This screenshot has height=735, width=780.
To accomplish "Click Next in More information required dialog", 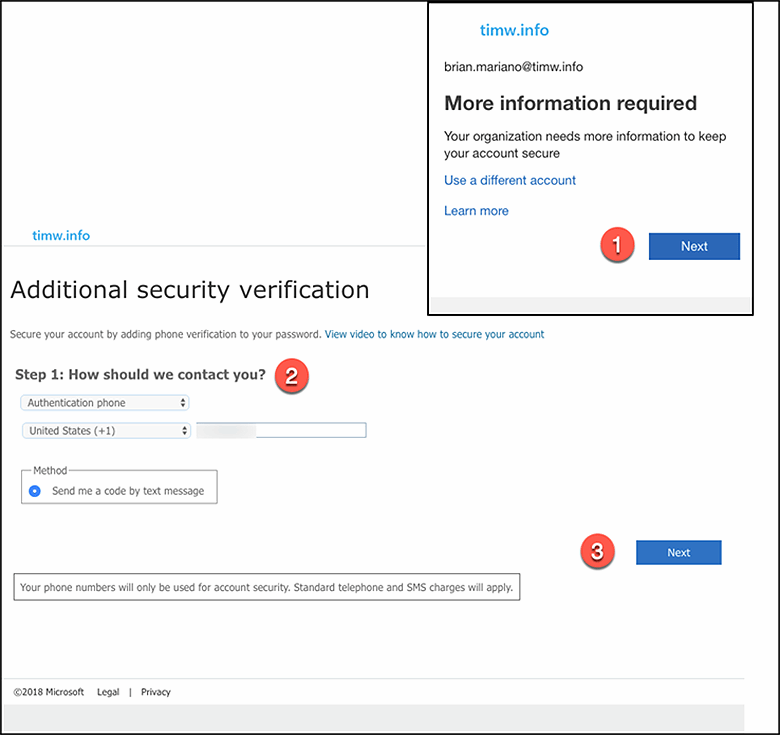I will (694, 246).
